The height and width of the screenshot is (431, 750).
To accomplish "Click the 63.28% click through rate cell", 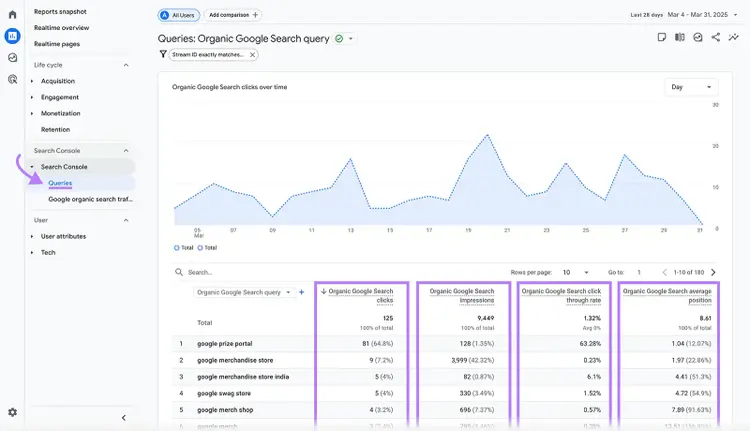I will [x=590, y=343].
